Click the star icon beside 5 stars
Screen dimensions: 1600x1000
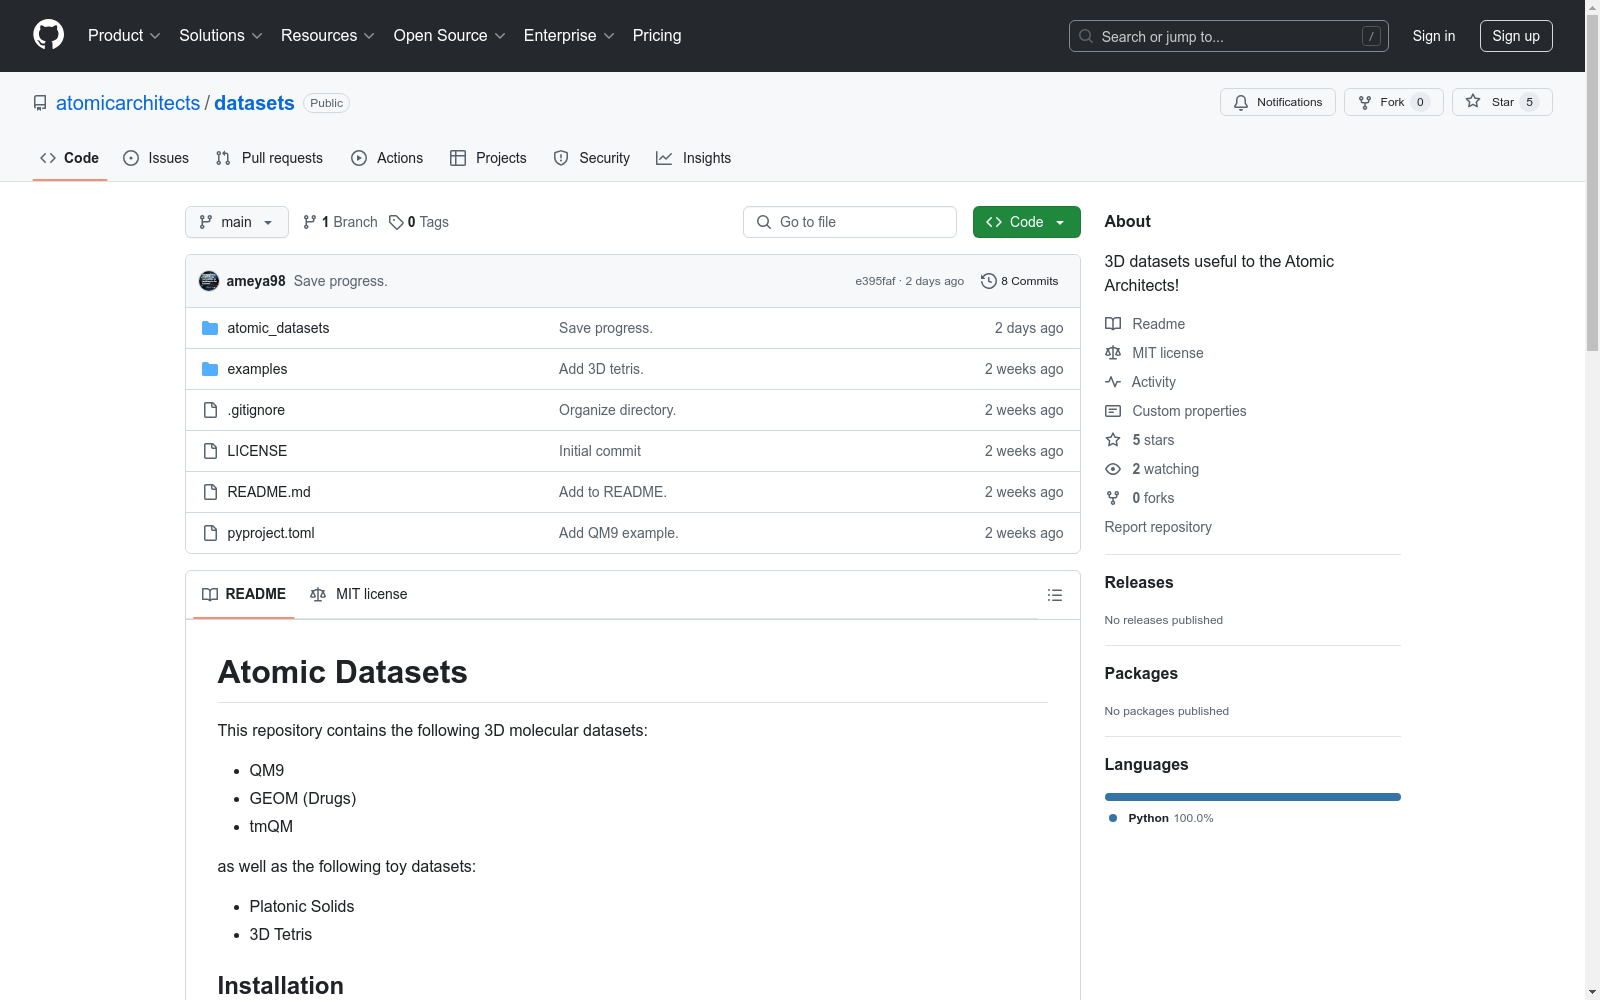tap(1113, 440)
